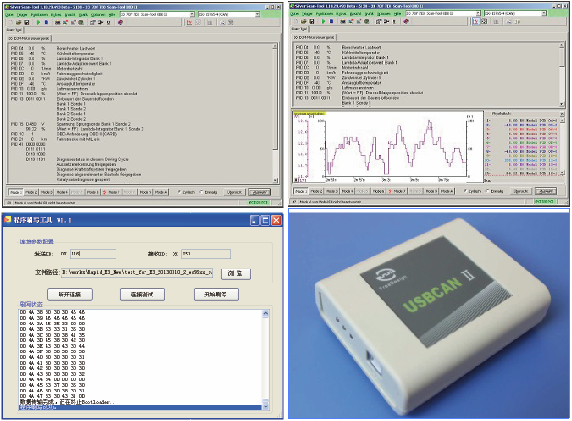Click the send ID input field in the flash tool
Viewport: 572px width, 421px height.
(93, 254)
